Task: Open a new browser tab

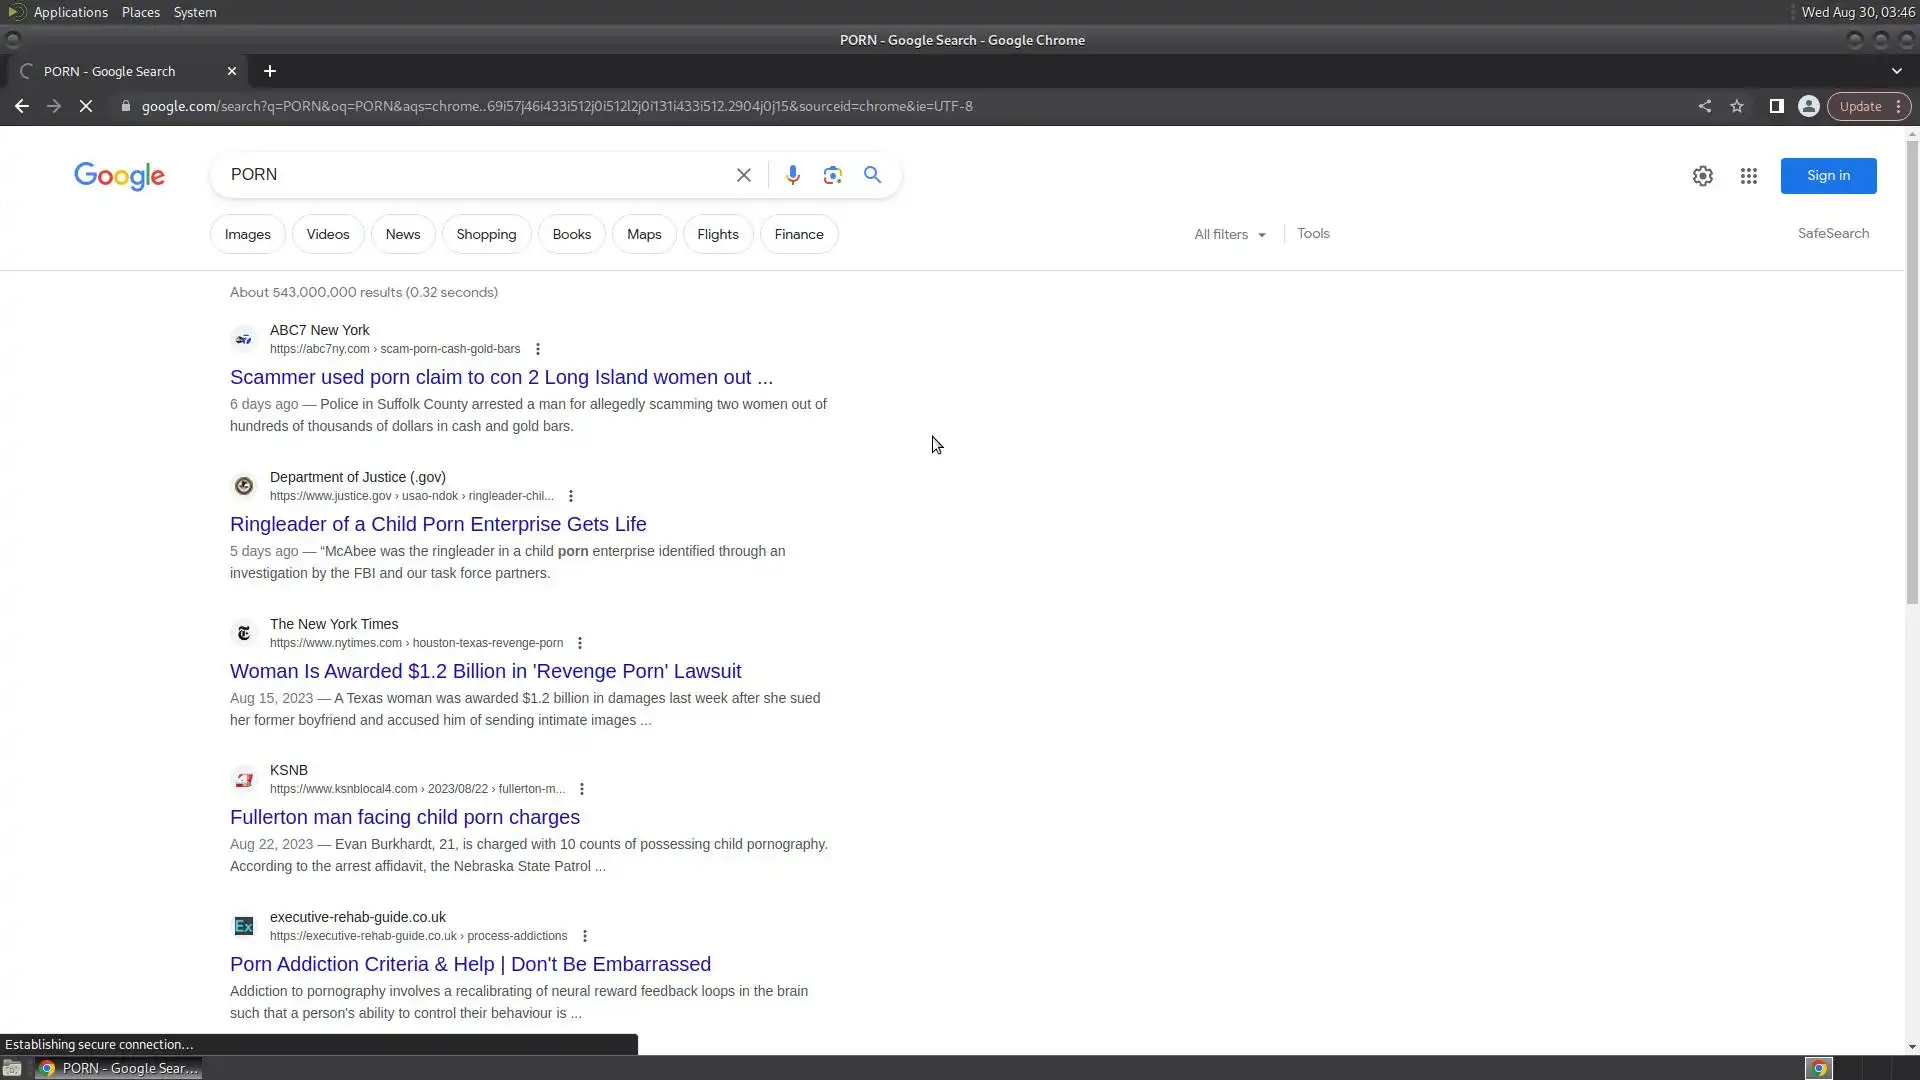Action: (x=269, y=71)
